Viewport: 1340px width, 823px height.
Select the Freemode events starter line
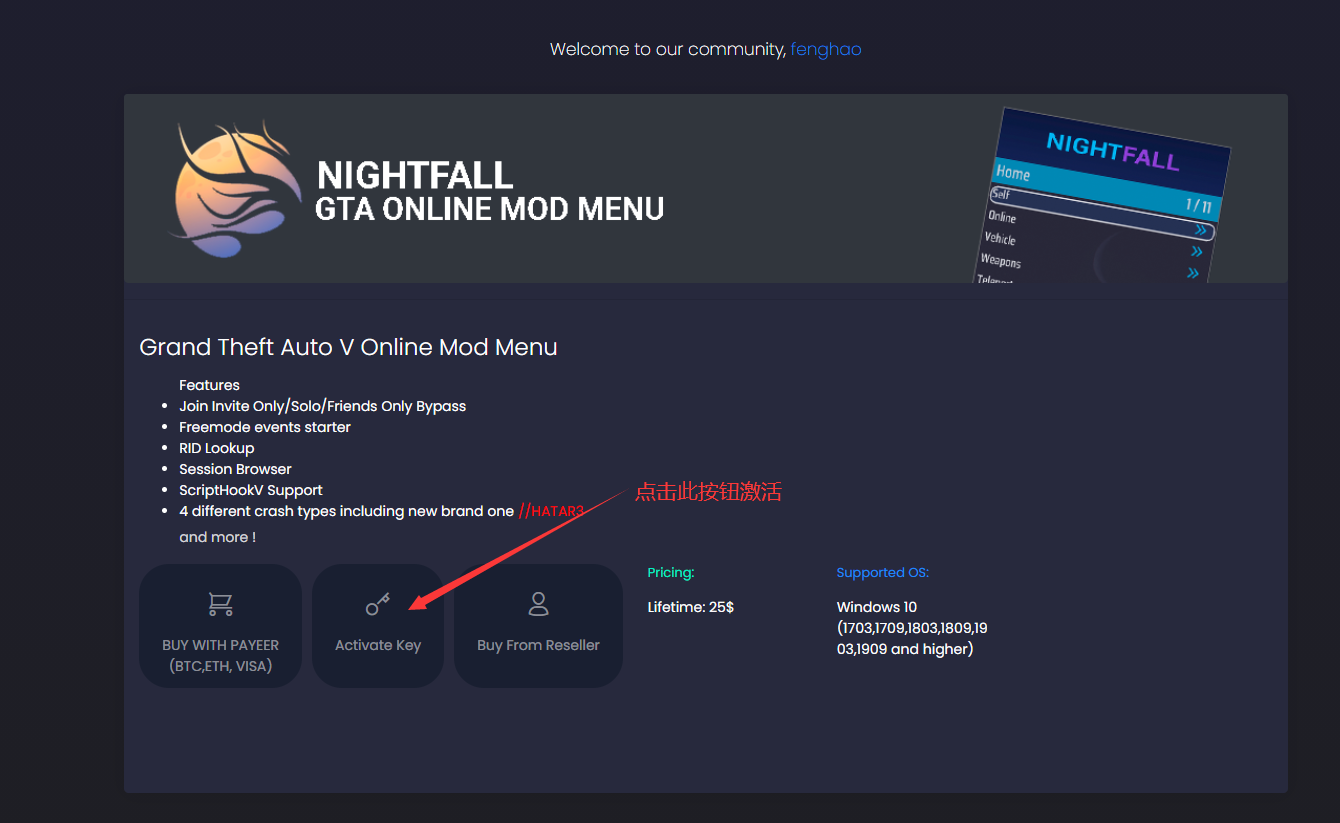coord(265,427)
